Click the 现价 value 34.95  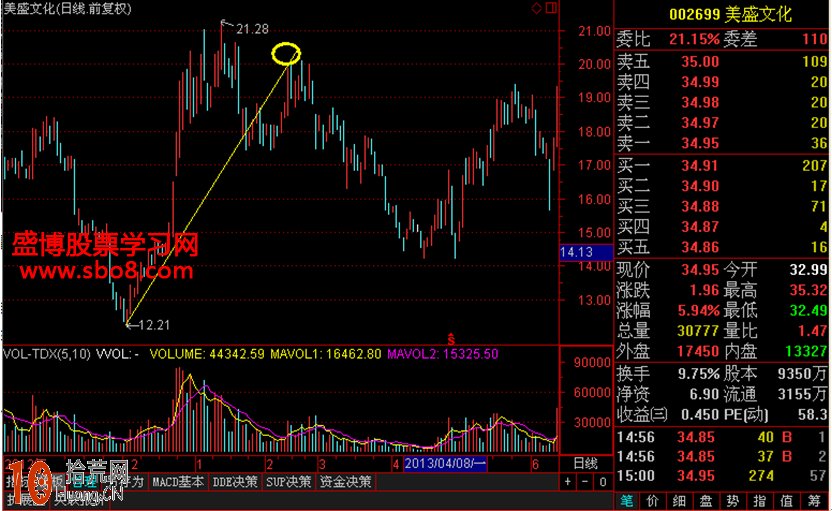pyautogui.click(x=700, y=270)
